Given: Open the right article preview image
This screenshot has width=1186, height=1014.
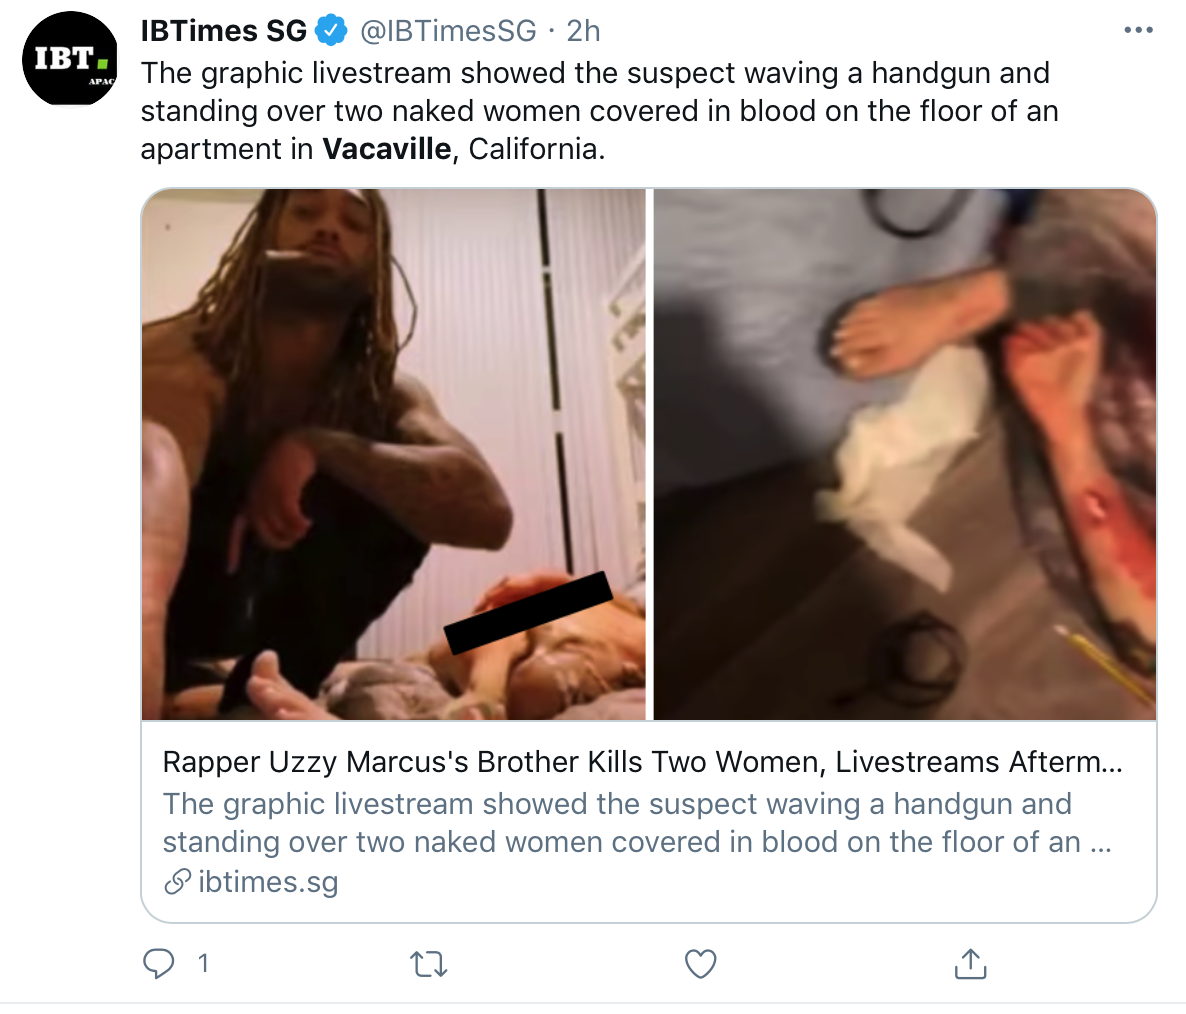Looking at the screenshot, I should click(904, 454).
